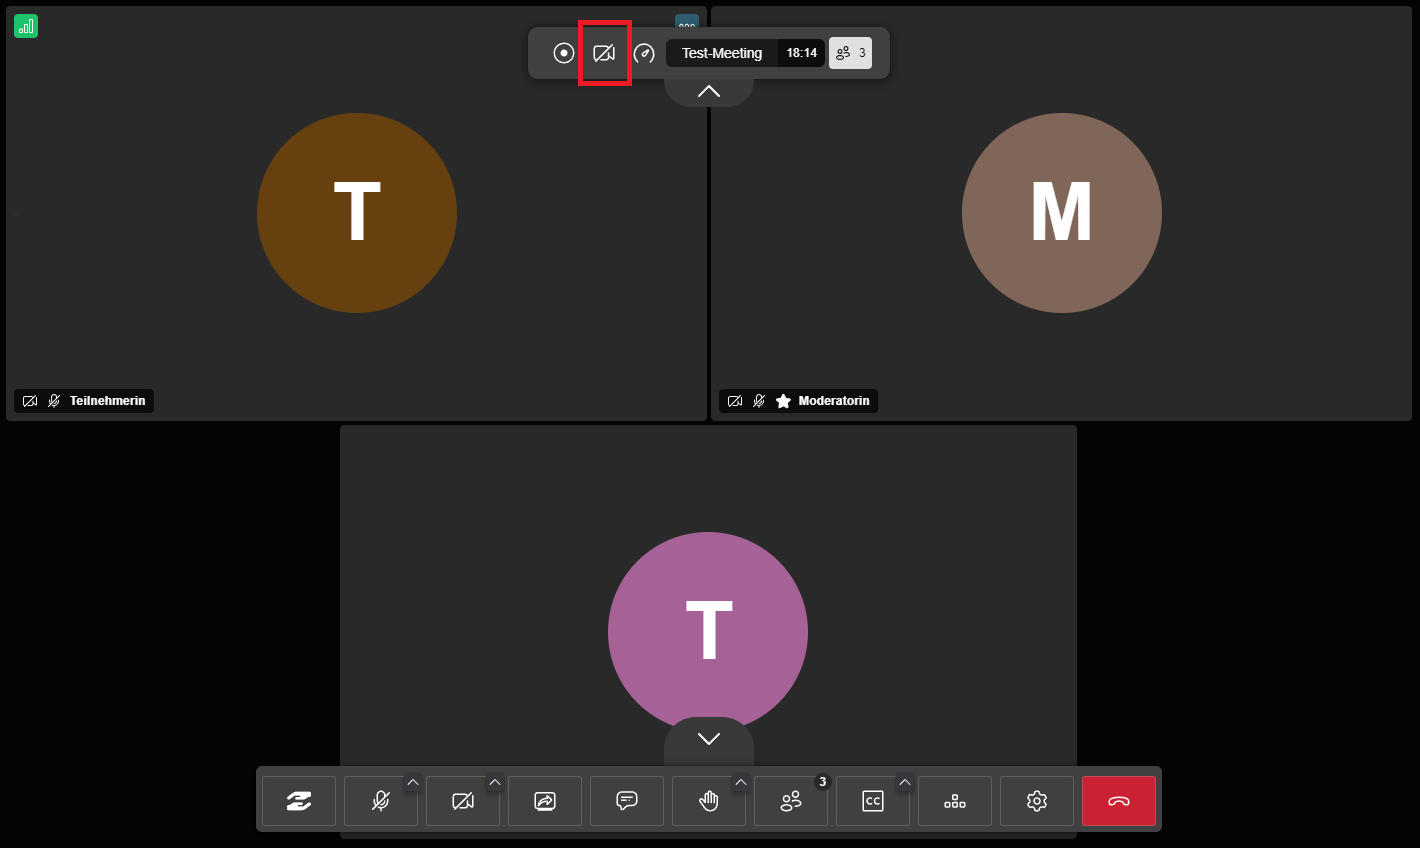Click the purple T avatar in bottom tile
The height and width of the screenshot is (848, 1420).
coord(708,632)
